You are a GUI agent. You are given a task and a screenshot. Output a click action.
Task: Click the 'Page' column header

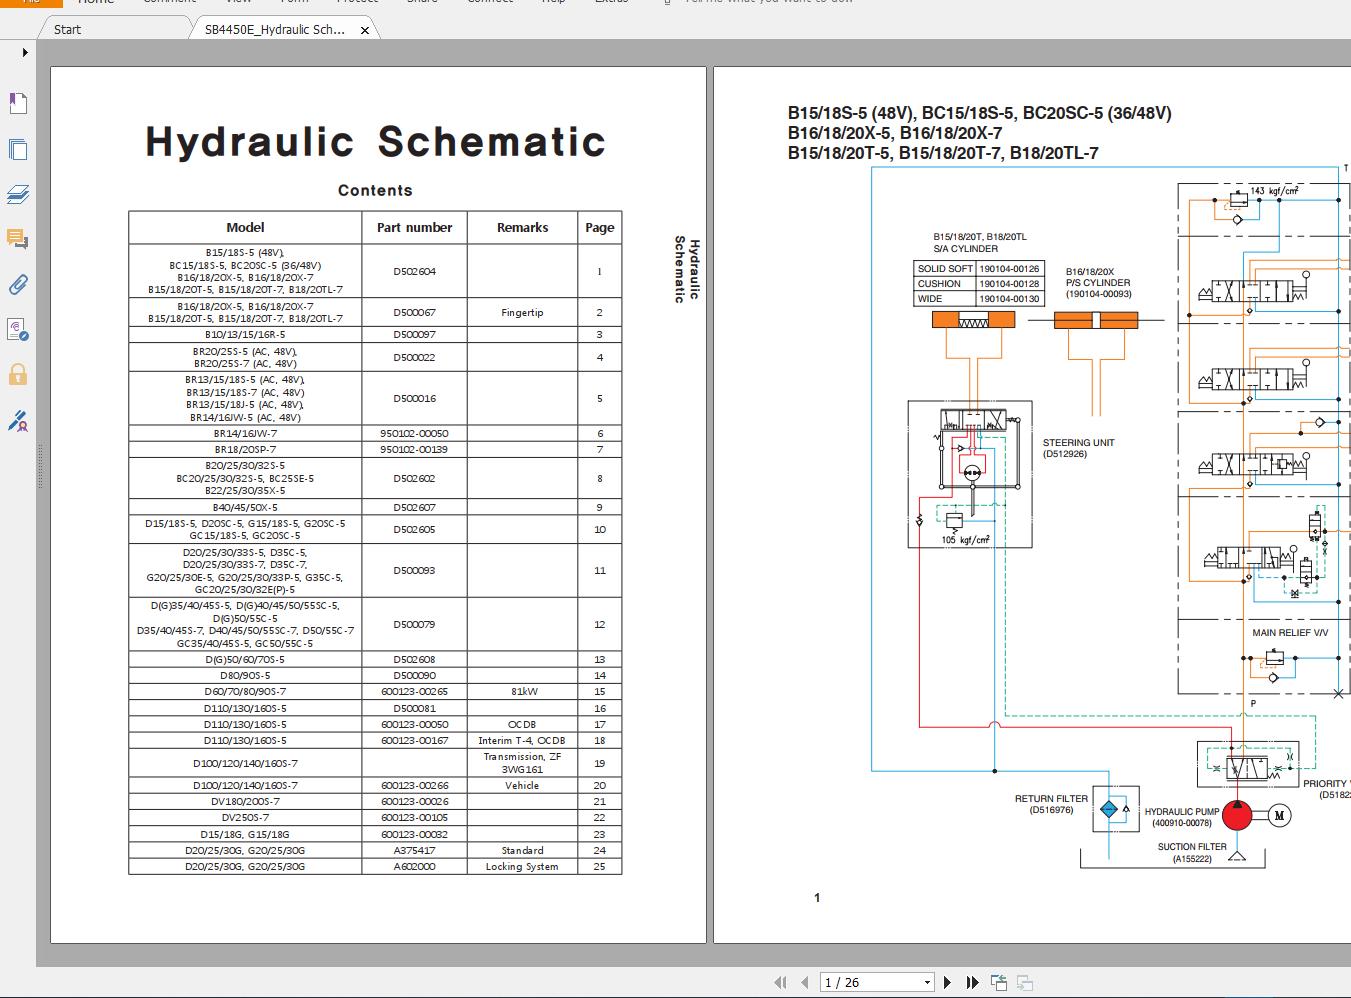coord(600,227)
